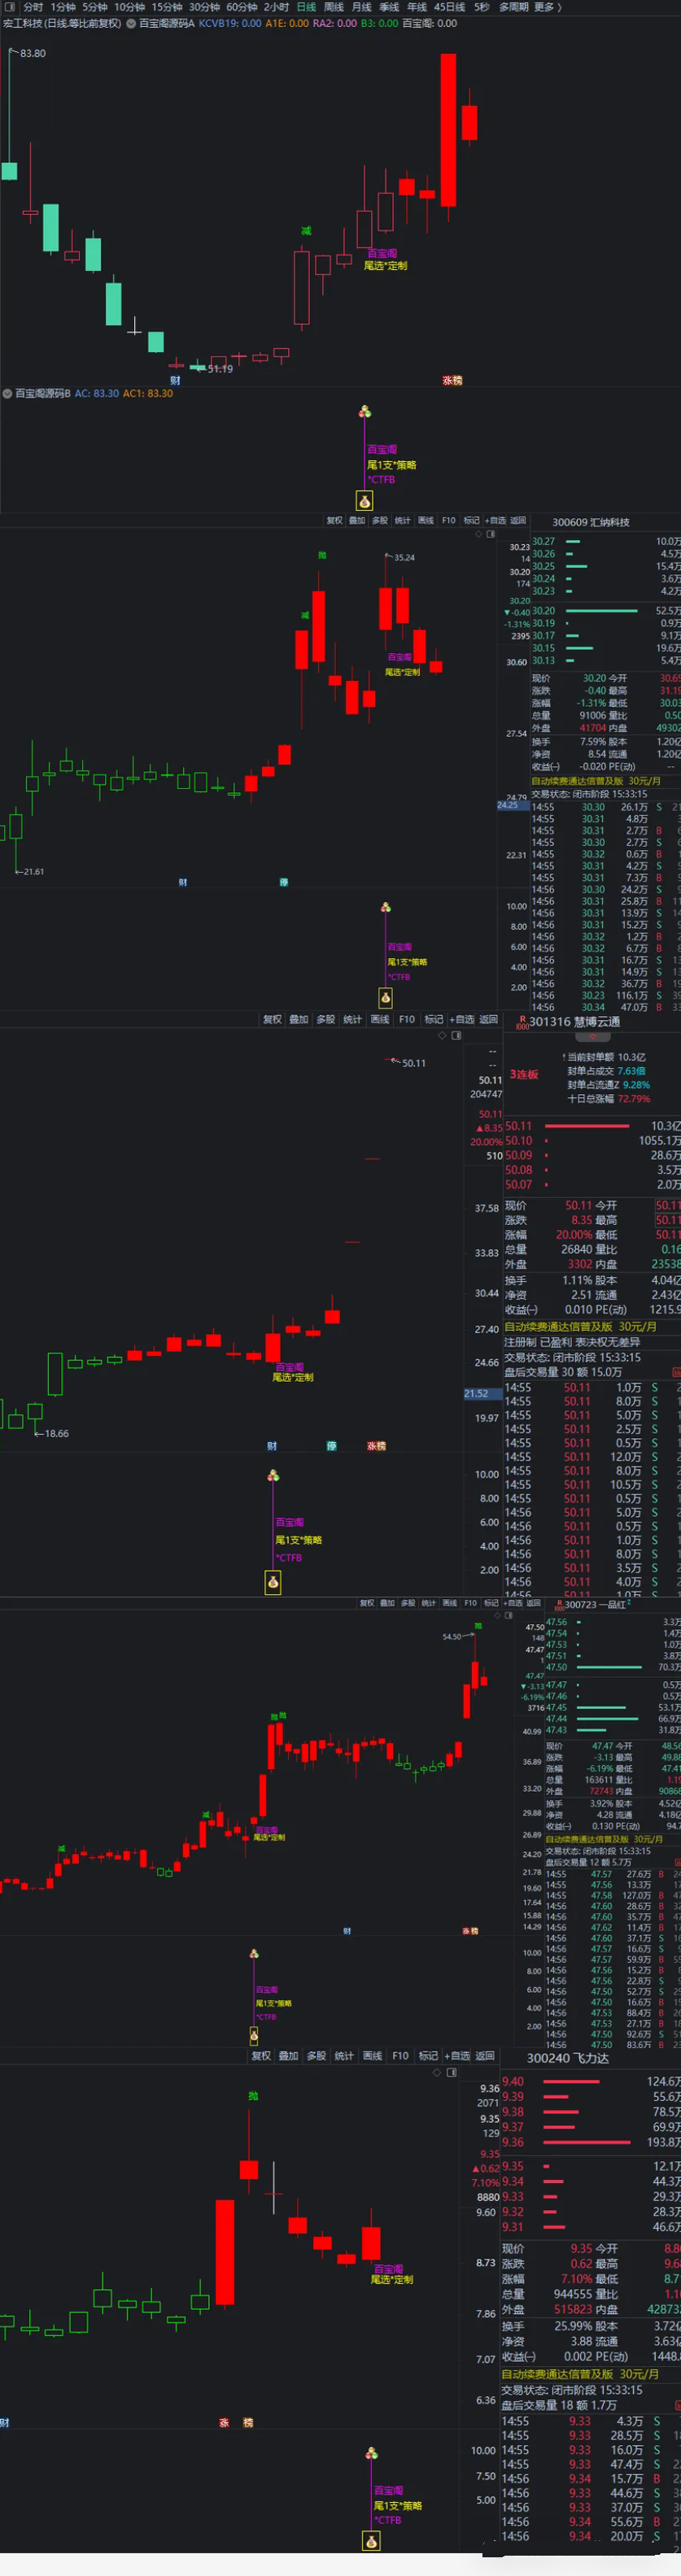The height and width of the screenshot is (2576, 681).
Task: Open 多股 in 飞力达 toolbar
Action: [317, 2056]
